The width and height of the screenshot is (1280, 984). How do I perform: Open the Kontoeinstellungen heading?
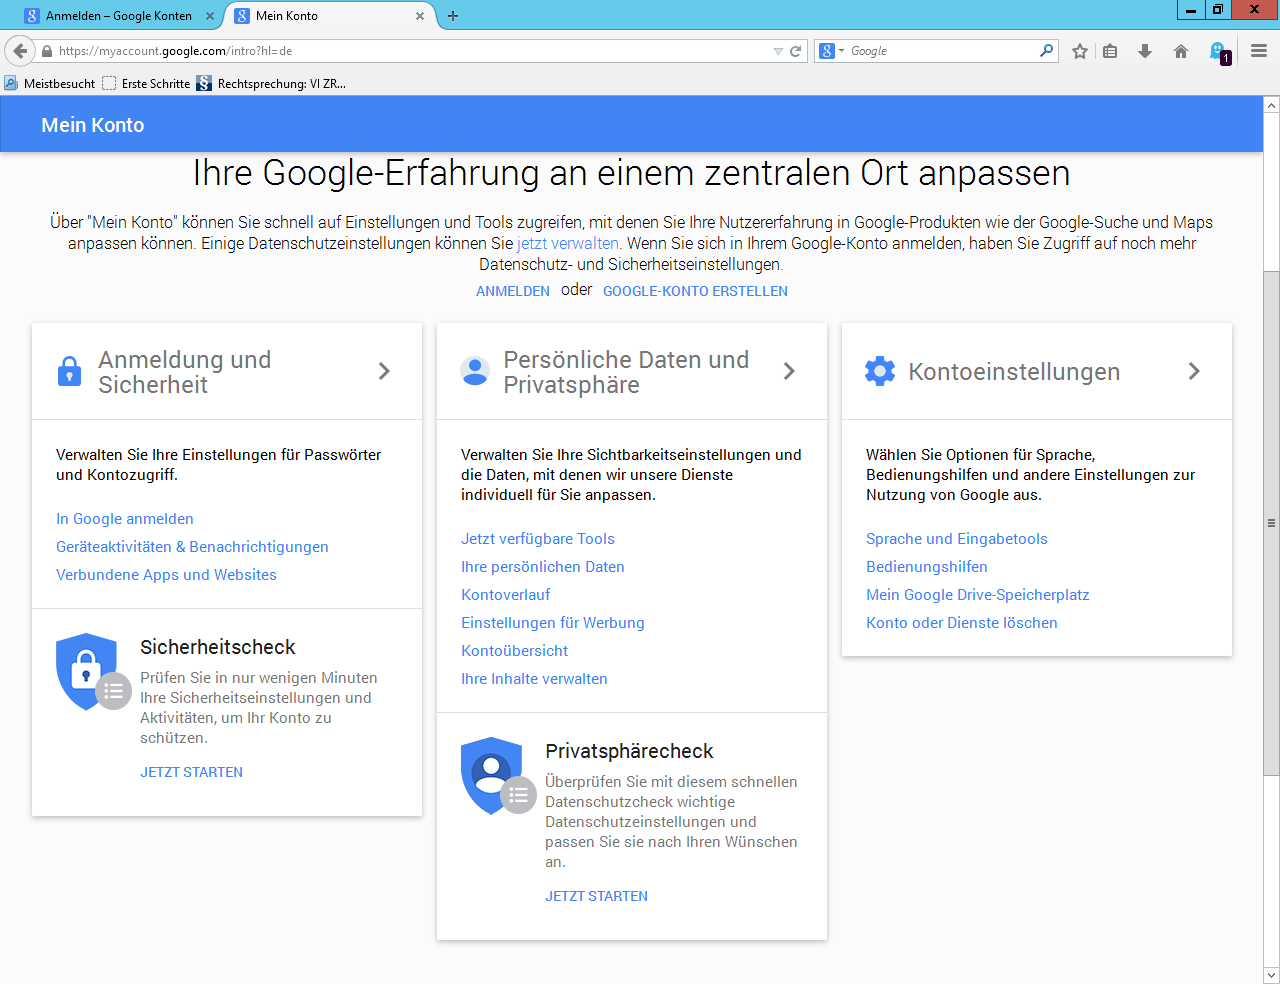(x=1014, y=372)
